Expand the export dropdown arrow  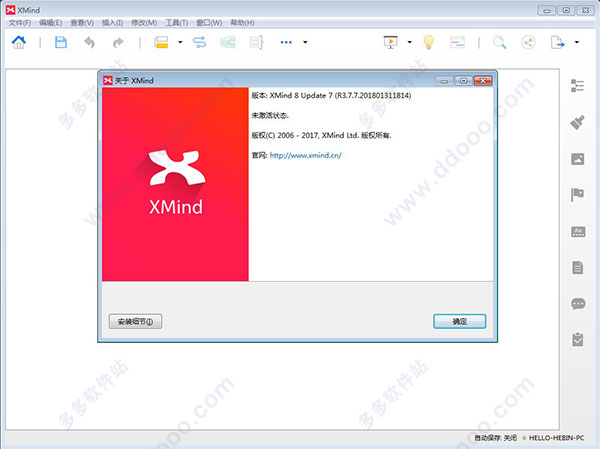(x=576, y=42)
